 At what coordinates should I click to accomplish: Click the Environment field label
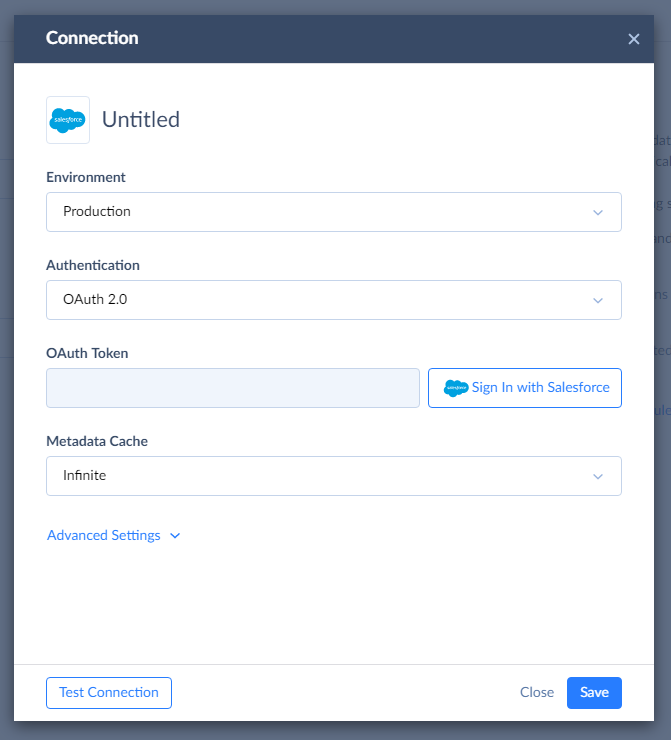(86, 177)
